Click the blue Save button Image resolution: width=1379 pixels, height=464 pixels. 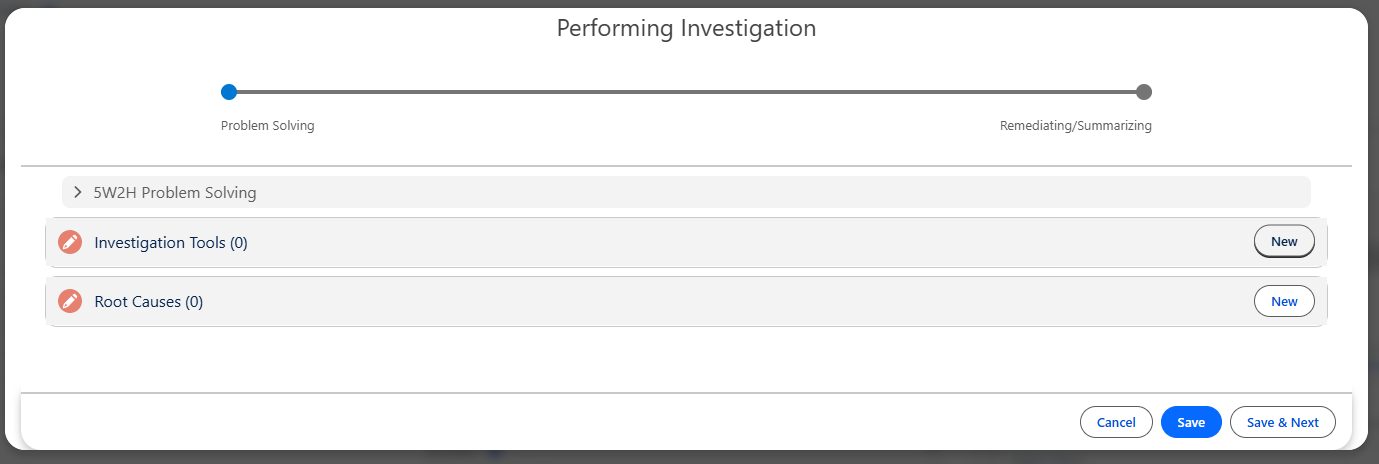[x=1191, y=422]
